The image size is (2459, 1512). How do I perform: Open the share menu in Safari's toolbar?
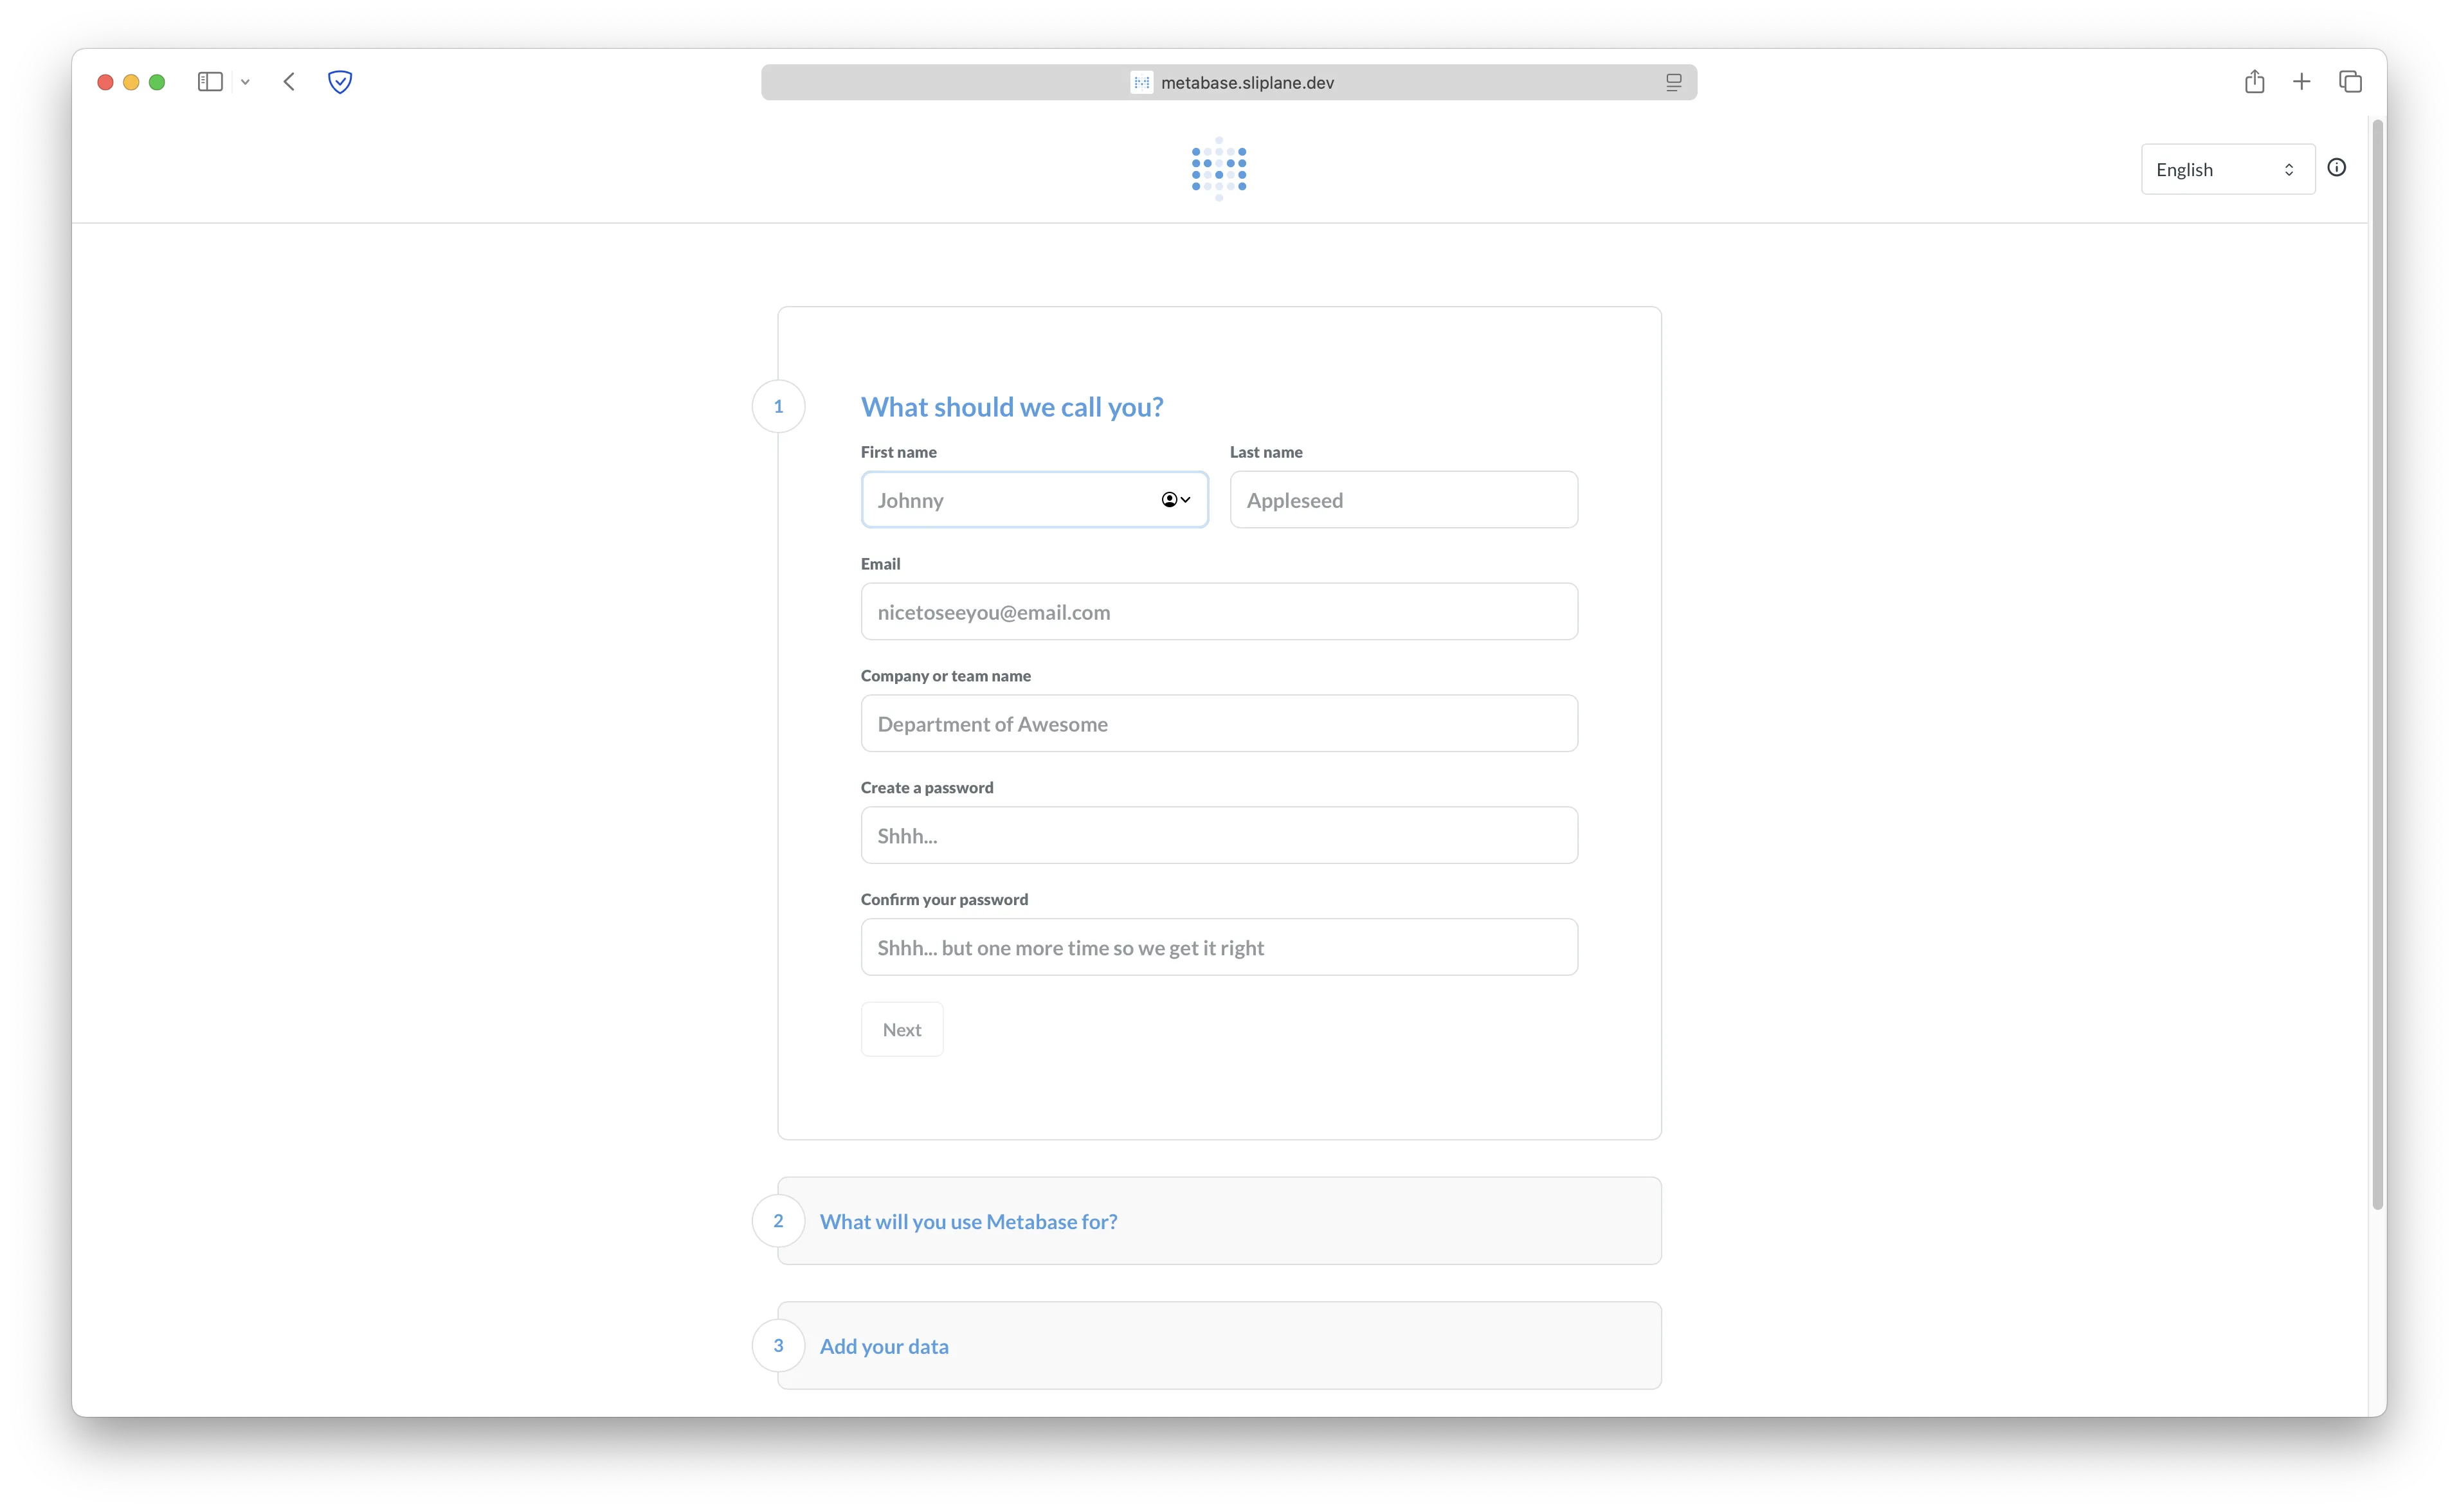pyautogui.click(x=2255, y=81)
